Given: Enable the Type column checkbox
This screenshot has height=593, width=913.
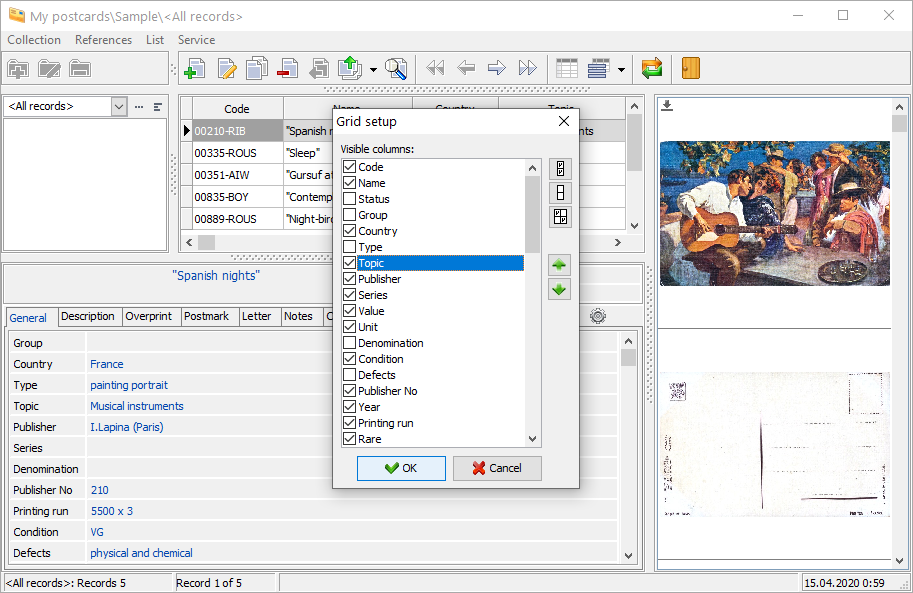Looking at the screenshot, I should pos(349,247).
